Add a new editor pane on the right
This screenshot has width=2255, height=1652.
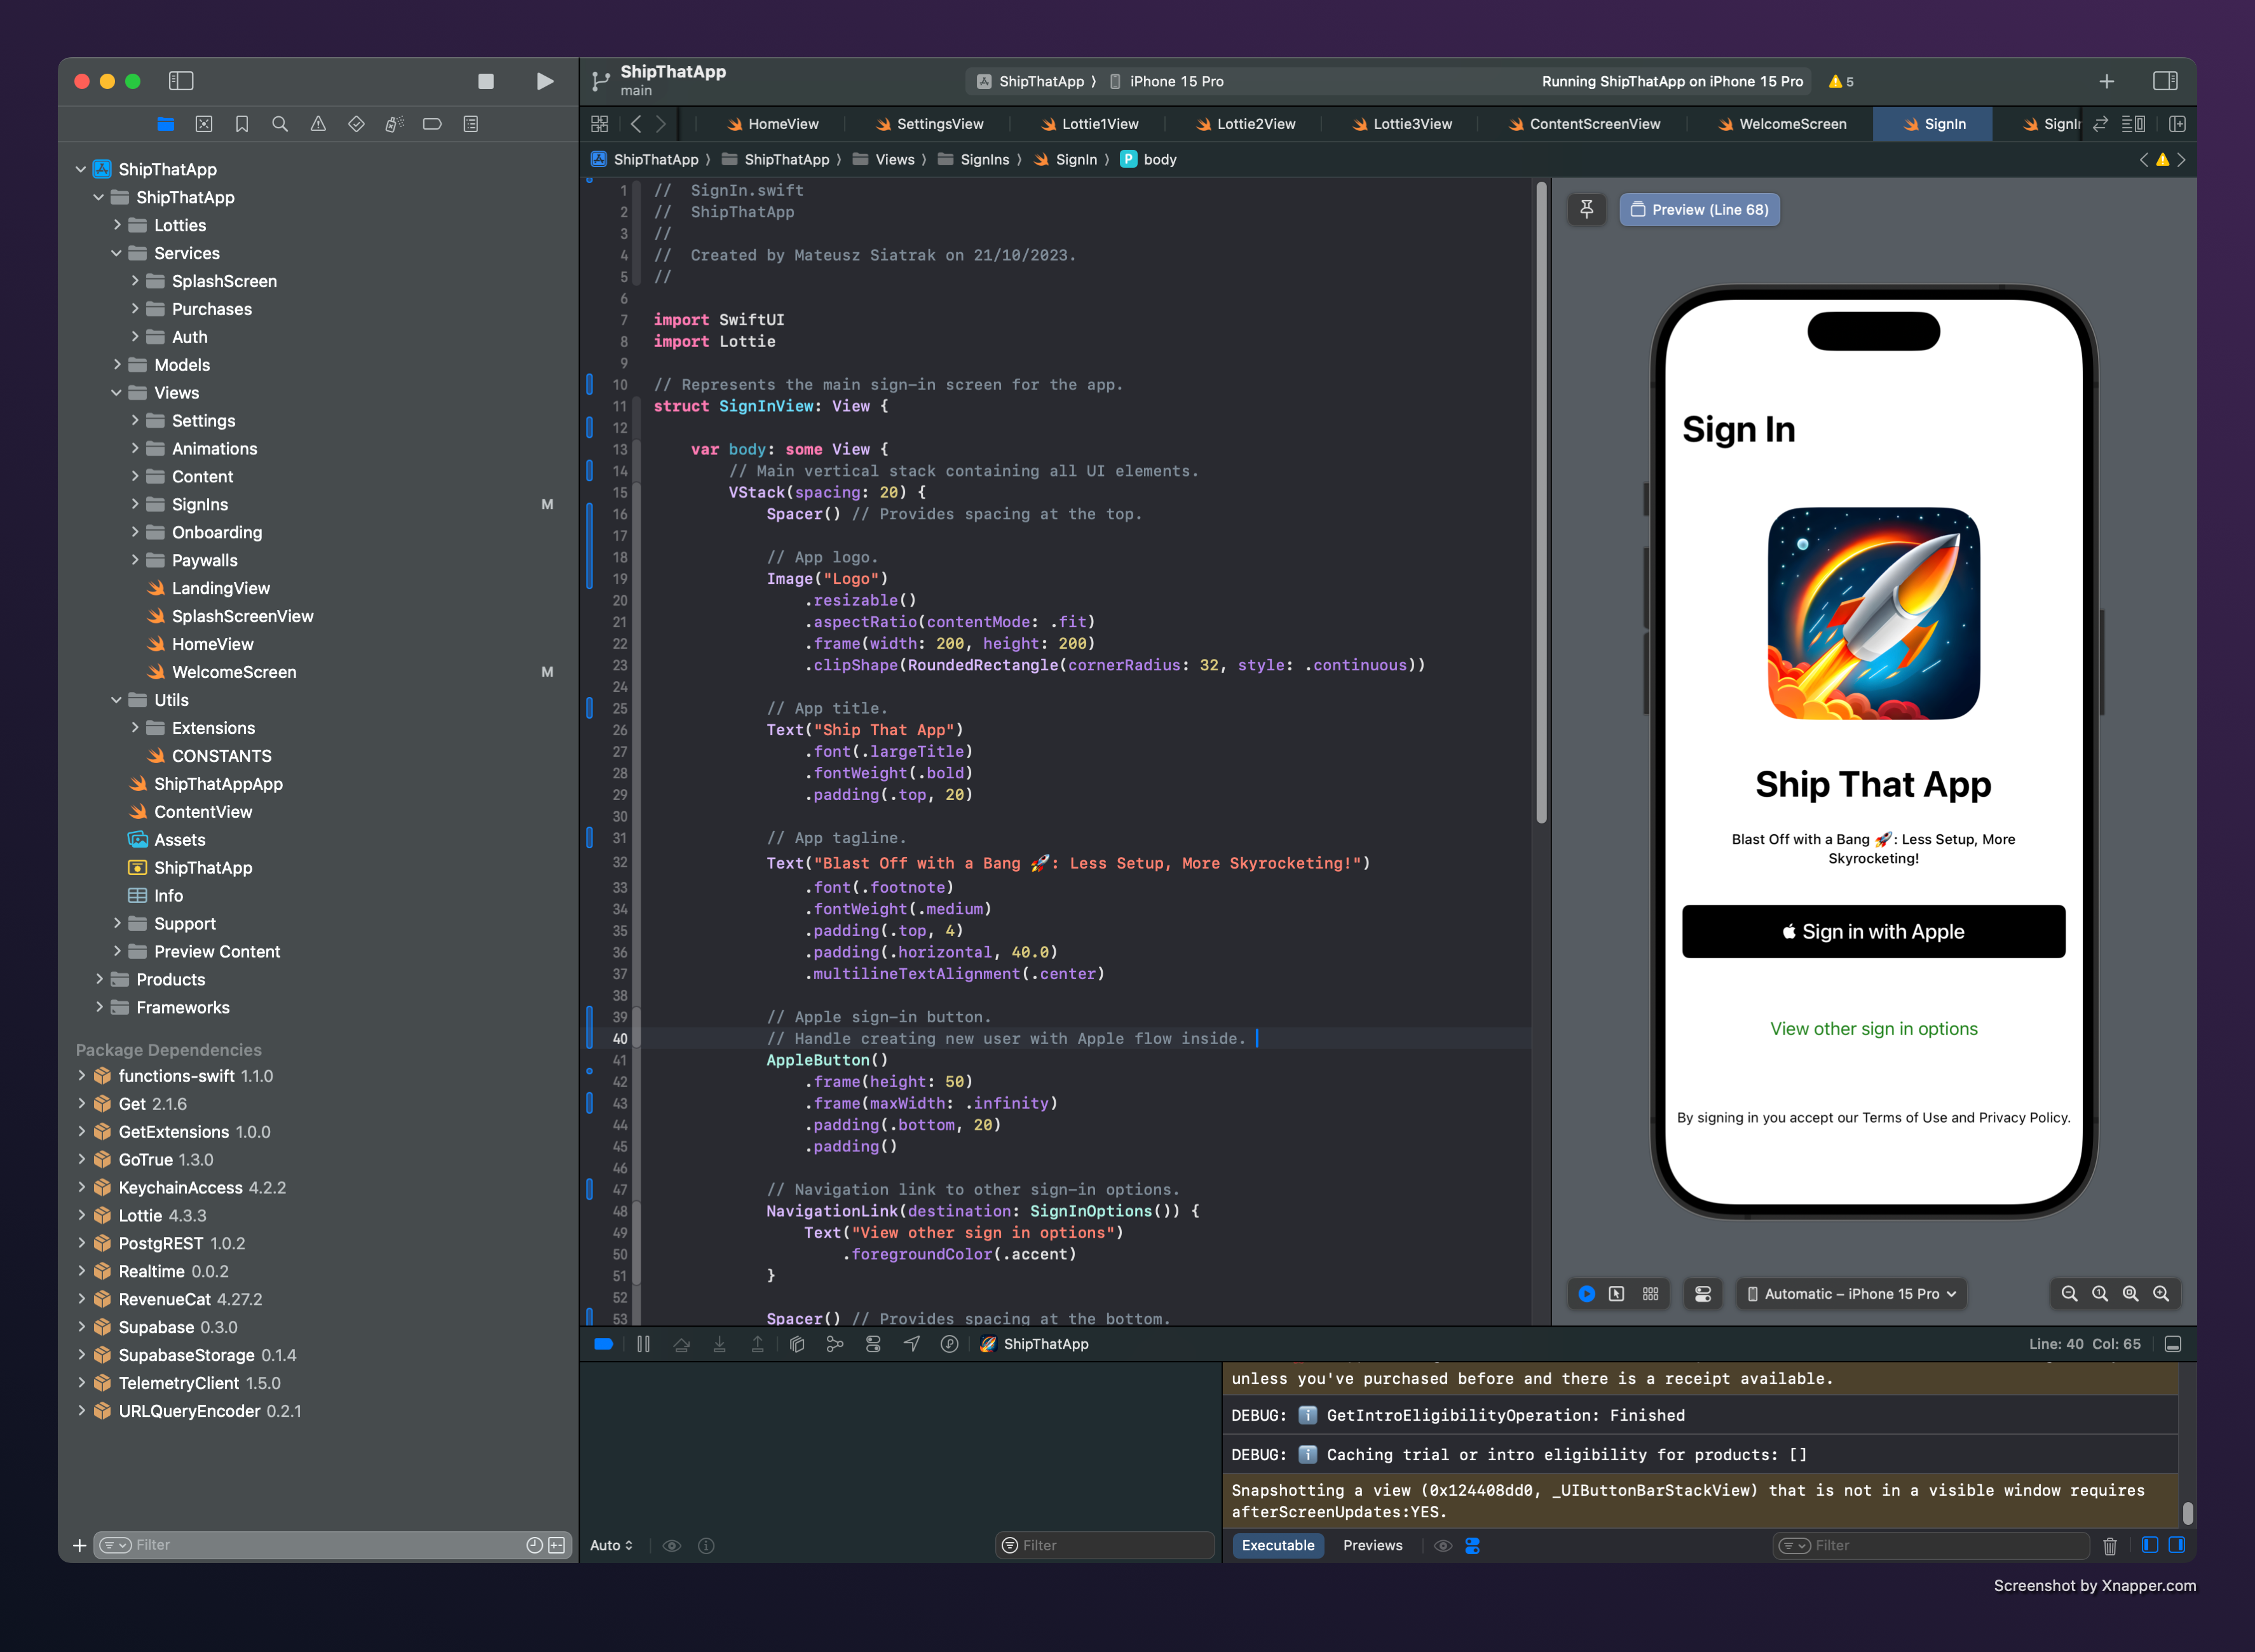coord(2177,124)
